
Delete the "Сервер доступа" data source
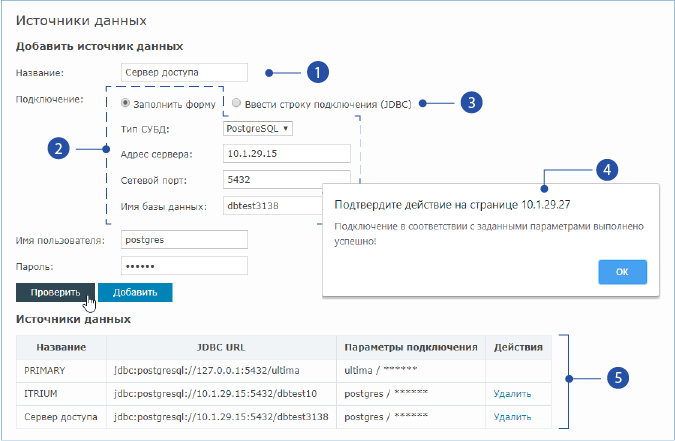tap(512, 417)
